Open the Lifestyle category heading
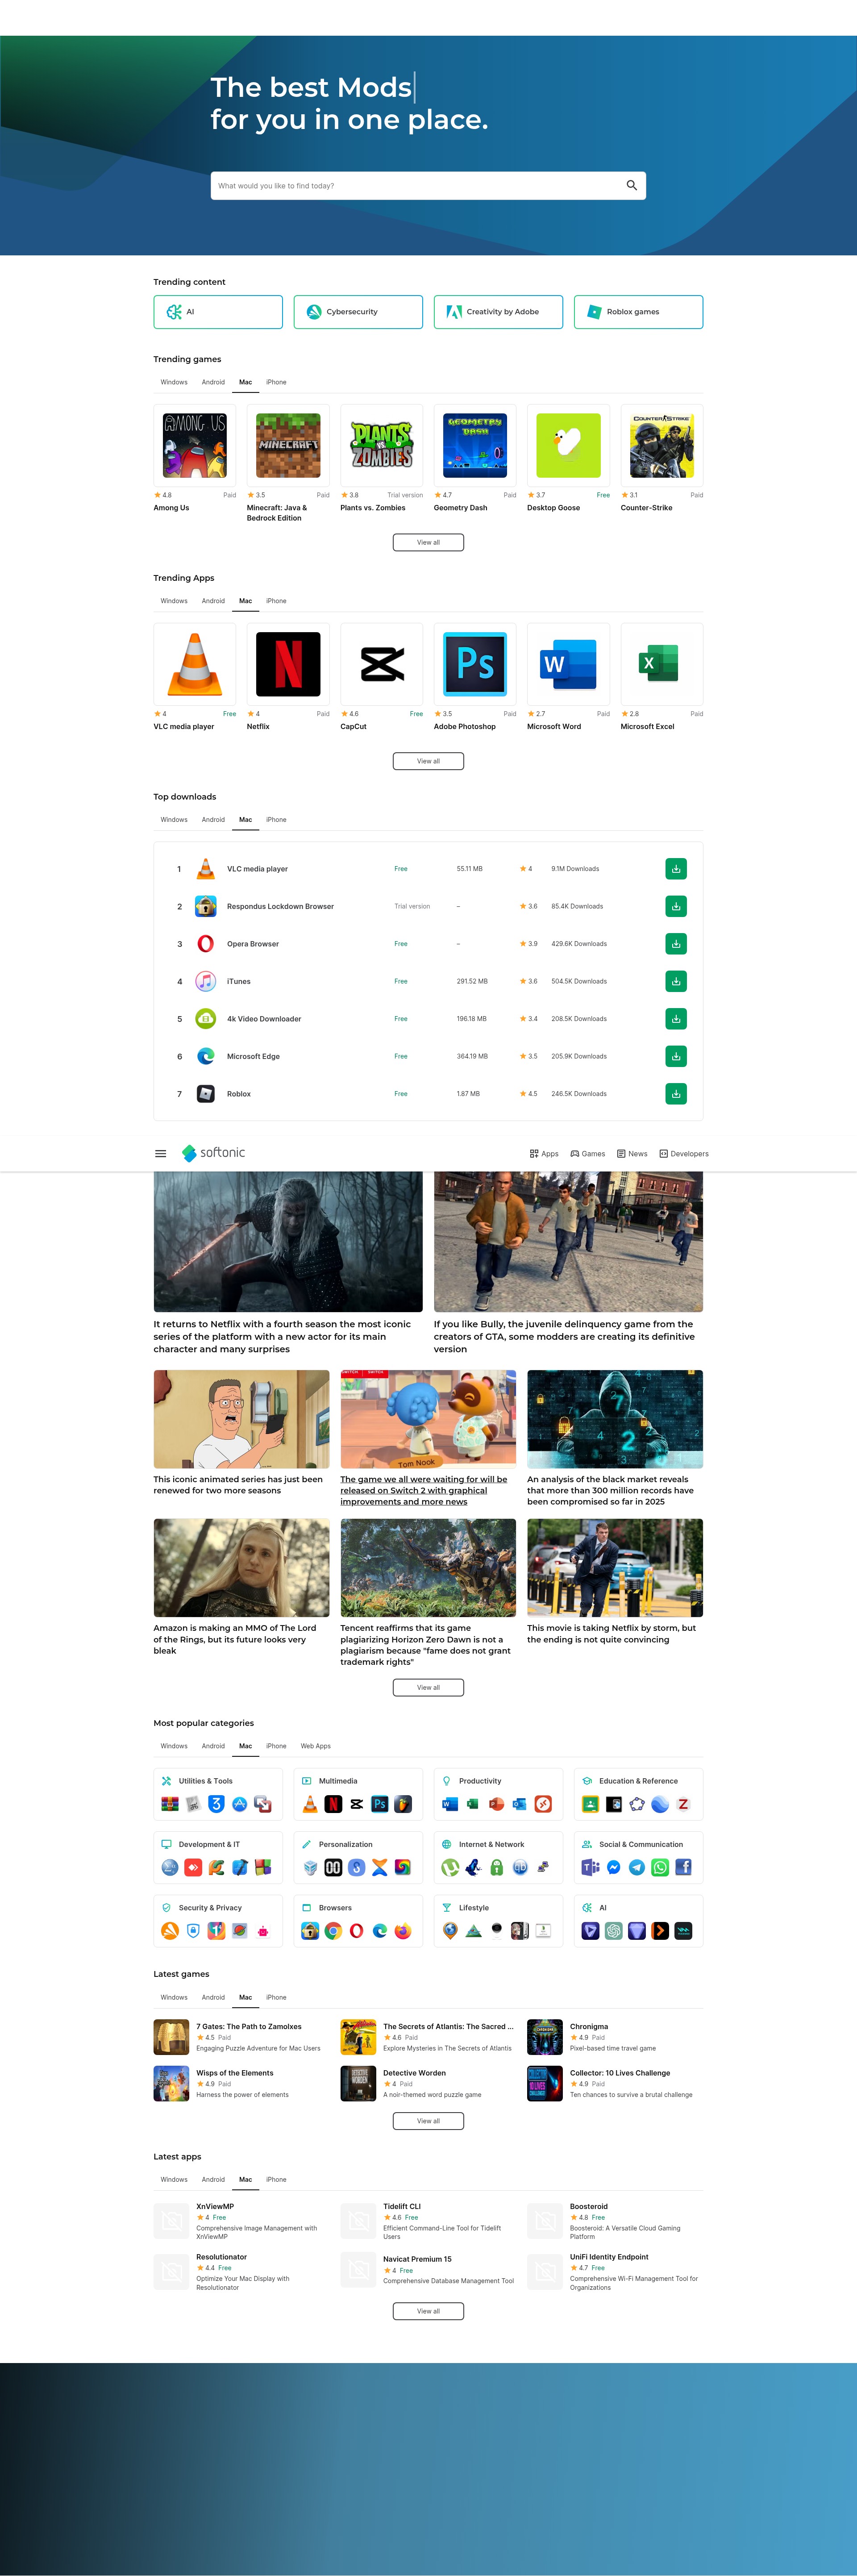Screen dimensions: 857x2576 474,1908
